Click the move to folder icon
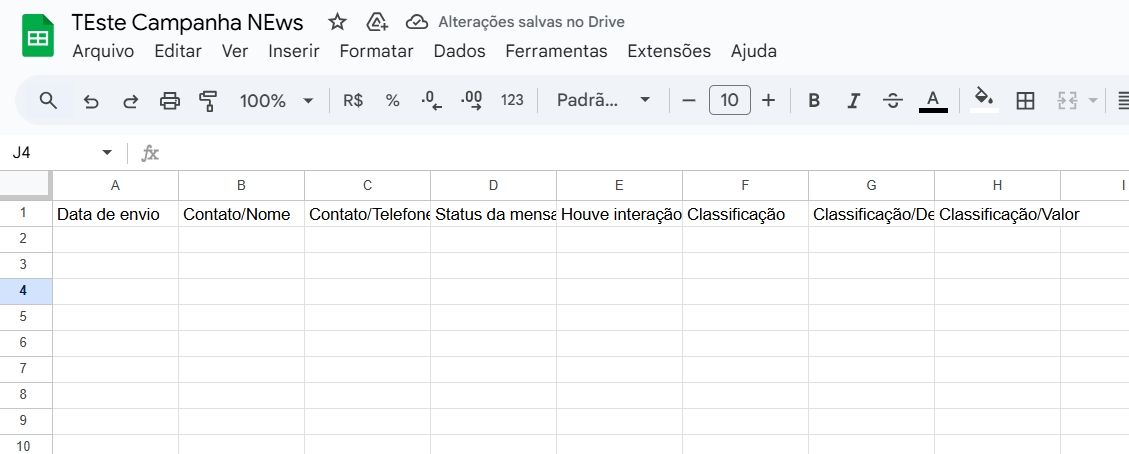Image resolution: width=1129 pixels, height=454 pixels. coord(377,22)
